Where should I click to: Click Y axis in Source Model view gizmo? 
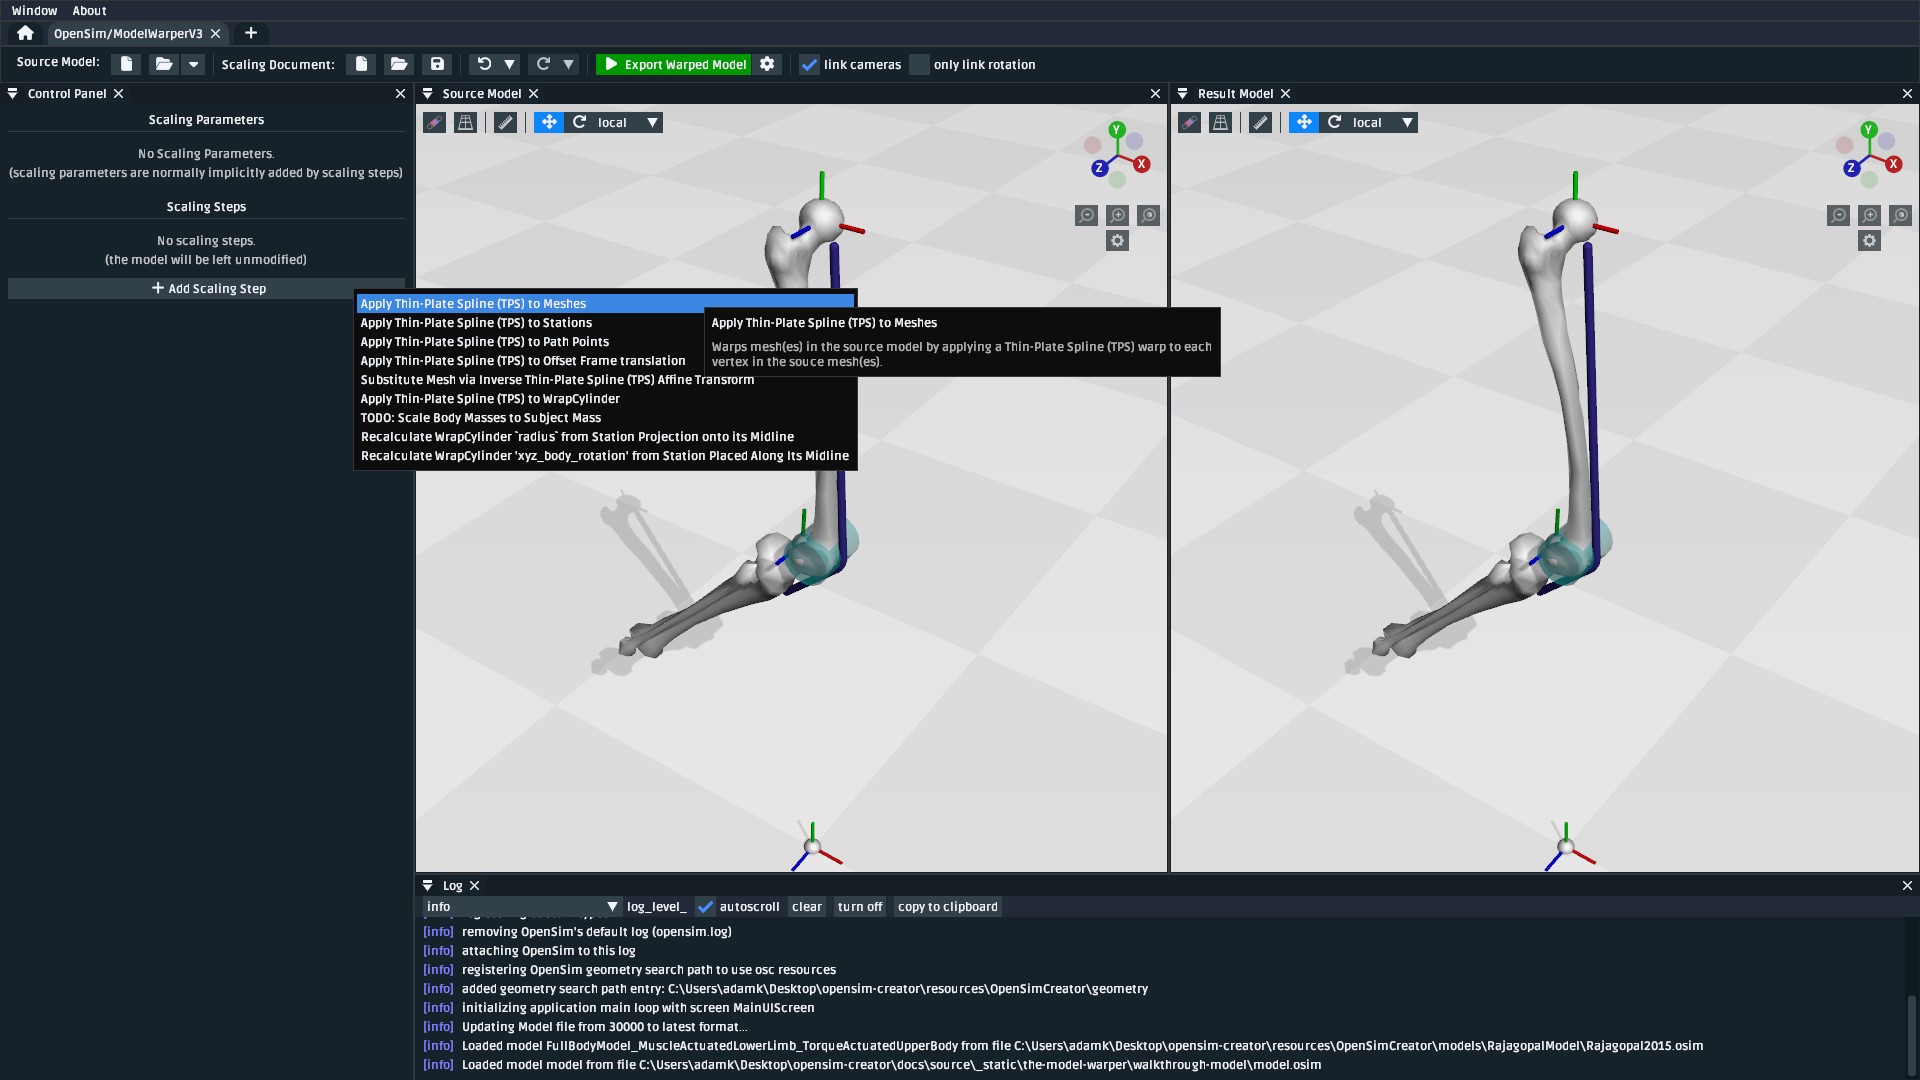click(1117, 130)
